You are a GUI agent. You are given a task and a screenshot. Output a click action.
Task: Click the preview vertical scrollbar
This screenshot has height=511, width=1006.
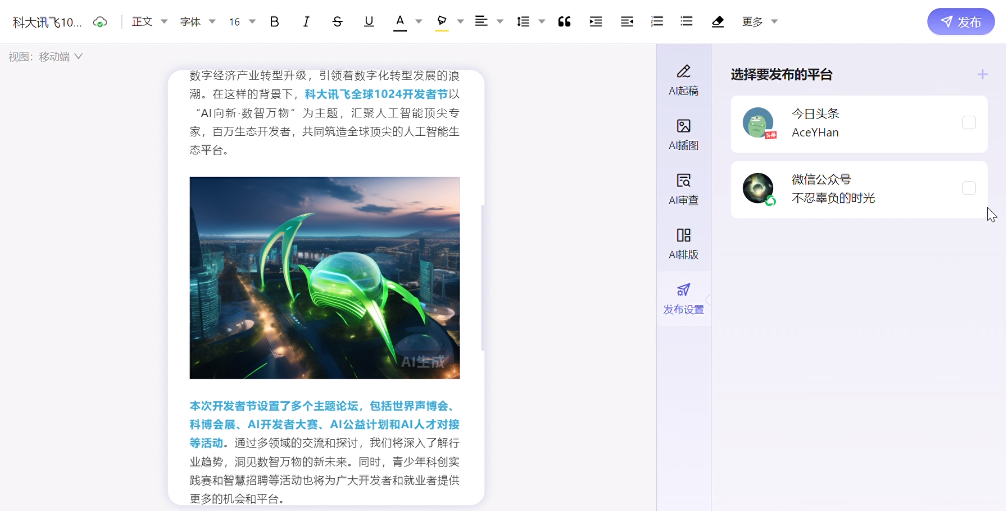(x=482, y=278)
